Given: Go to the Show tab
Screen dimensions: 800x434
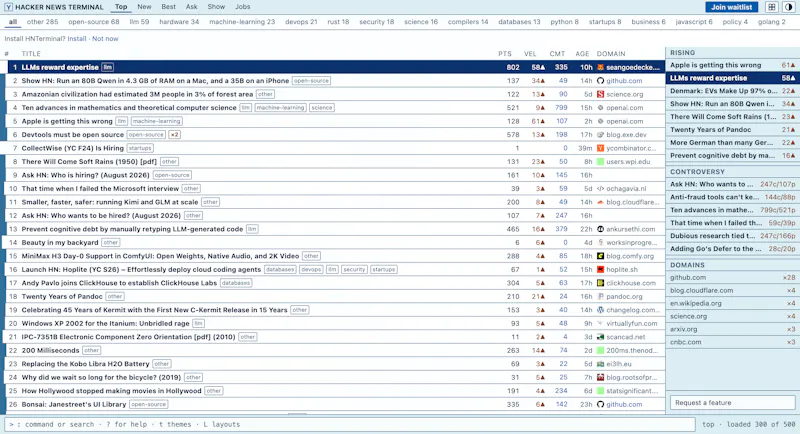Looking at the screenshot, I should (216, 7).
